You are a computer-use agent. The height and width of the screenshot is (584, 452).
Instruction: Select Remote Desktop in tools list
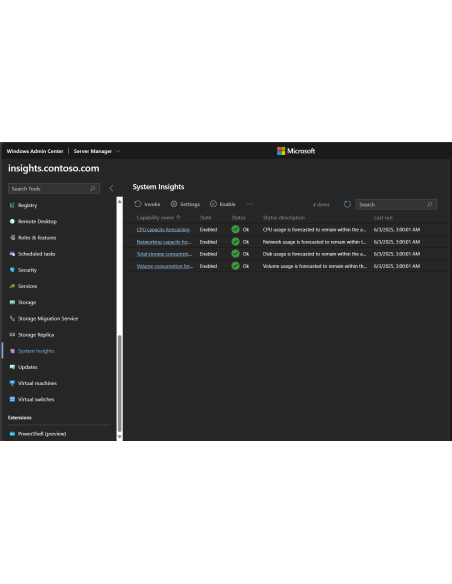click(x=37, y=221)
